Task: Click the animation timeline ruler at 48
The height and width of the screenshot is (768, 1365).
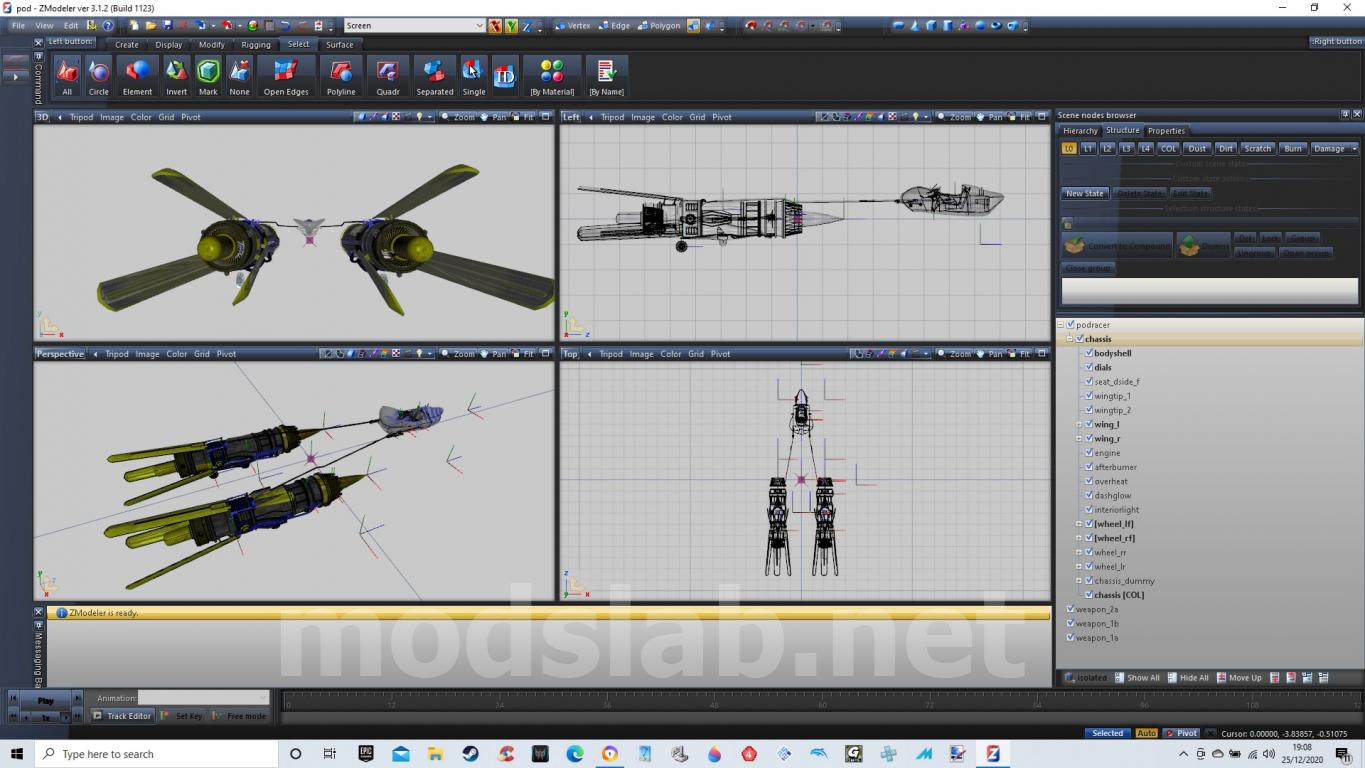Action: click(x=714, y=704)
